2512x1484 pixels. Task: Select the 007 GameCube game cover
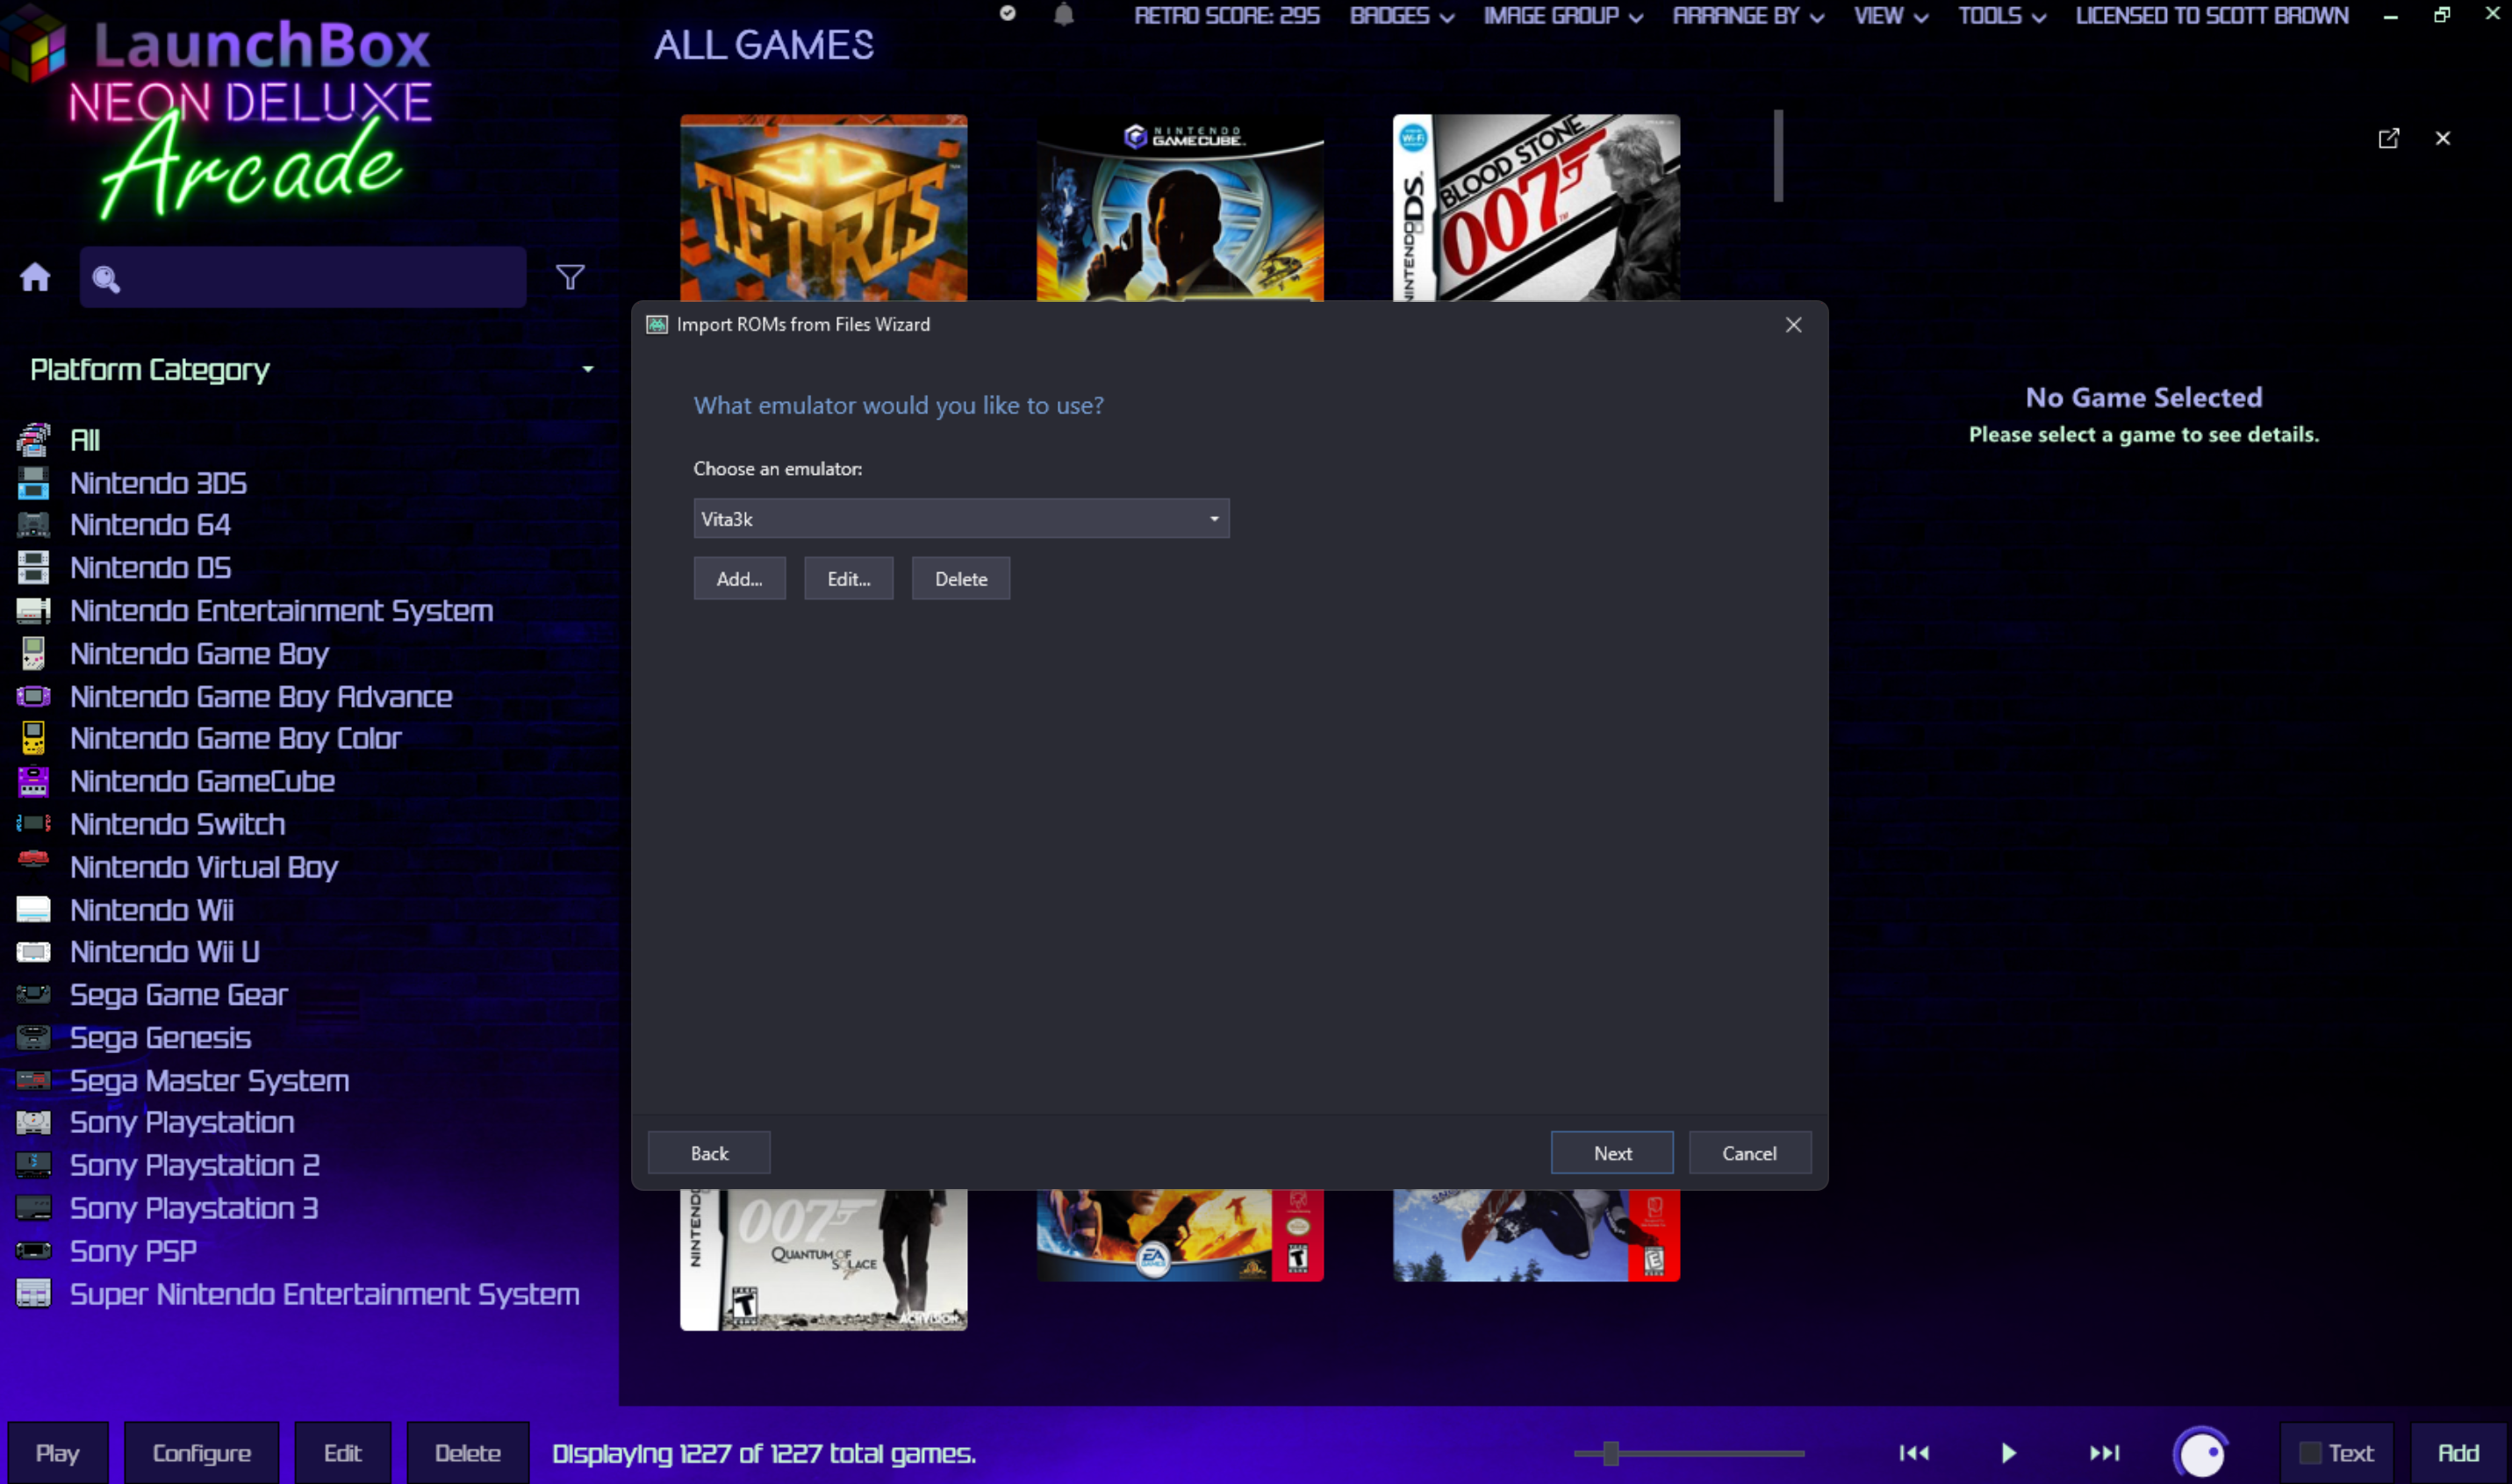pos(1180,207)
